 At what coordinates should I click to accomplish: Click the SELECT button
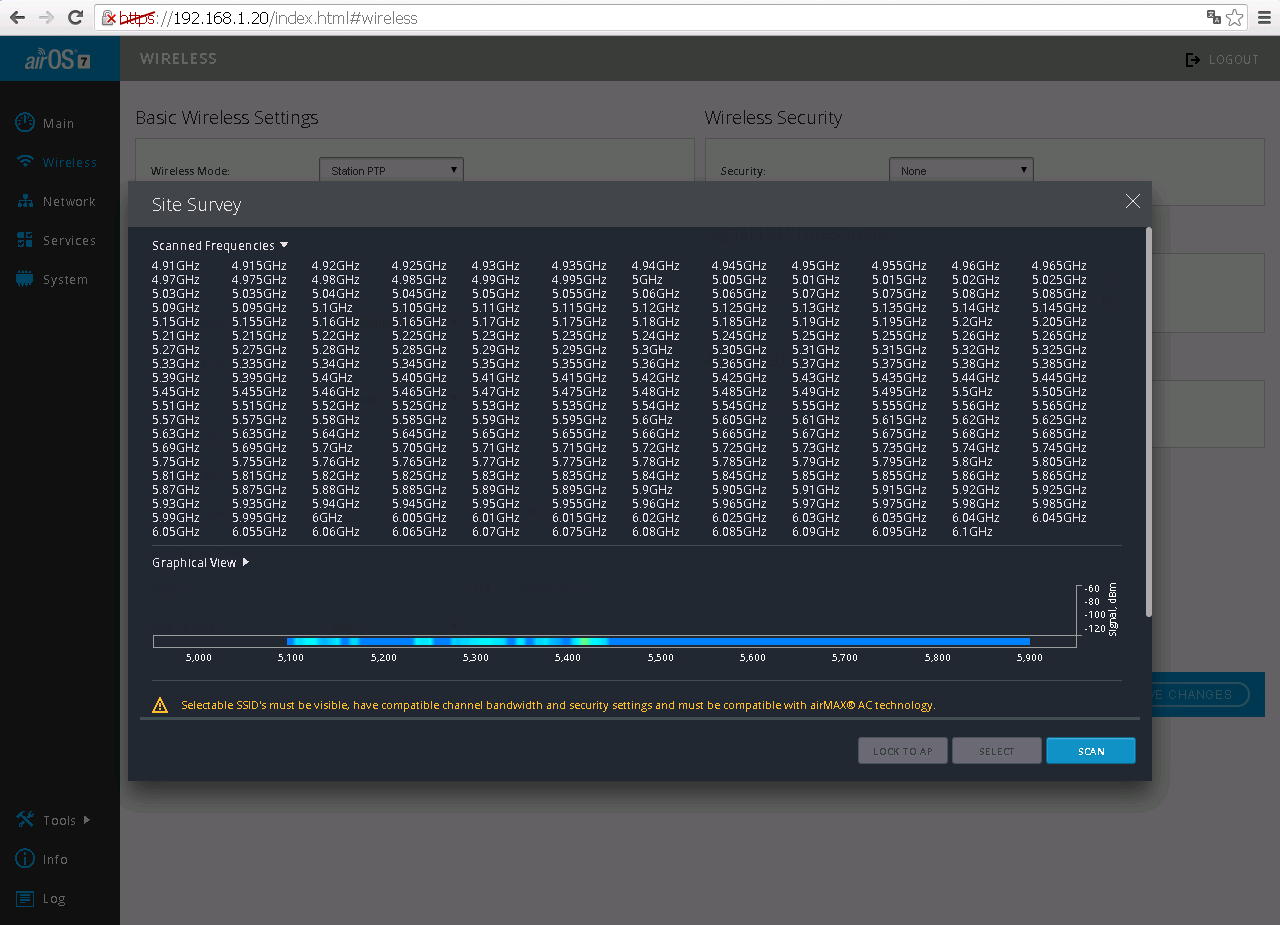click(x=996, y=751)
